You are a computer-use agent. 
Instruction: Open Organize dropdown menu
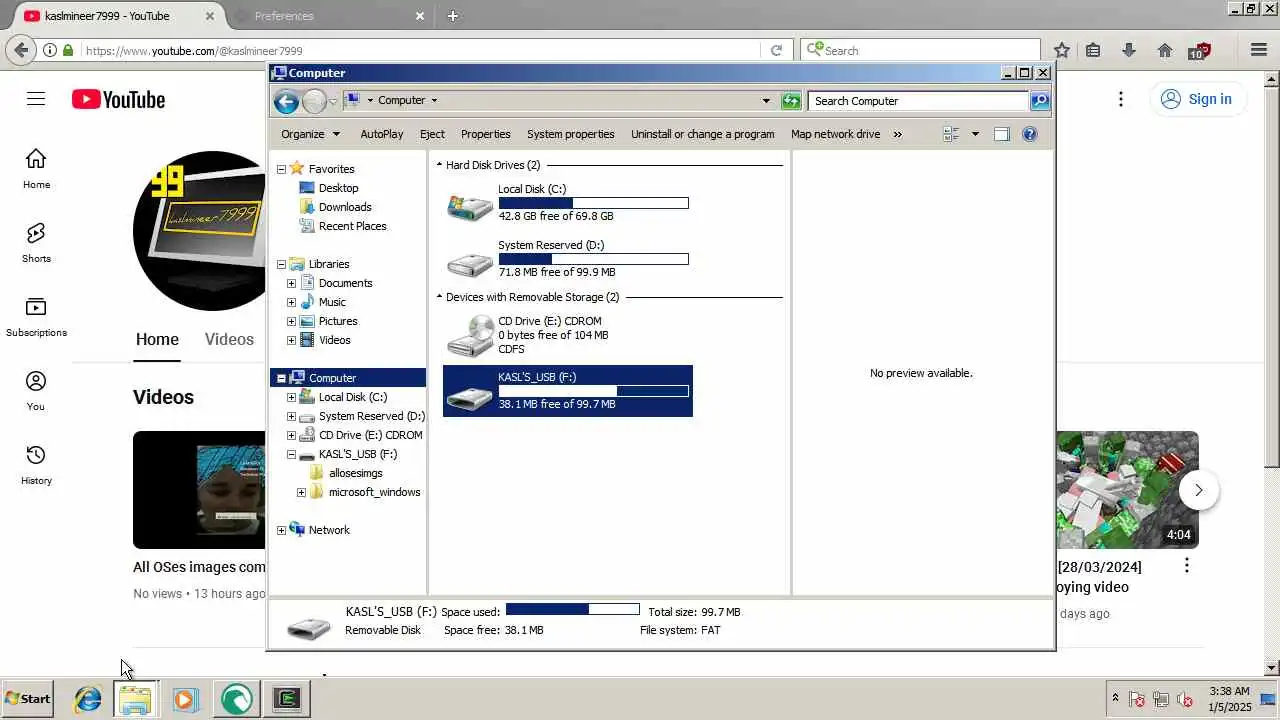pyautogui.click(x=310, y=134)
